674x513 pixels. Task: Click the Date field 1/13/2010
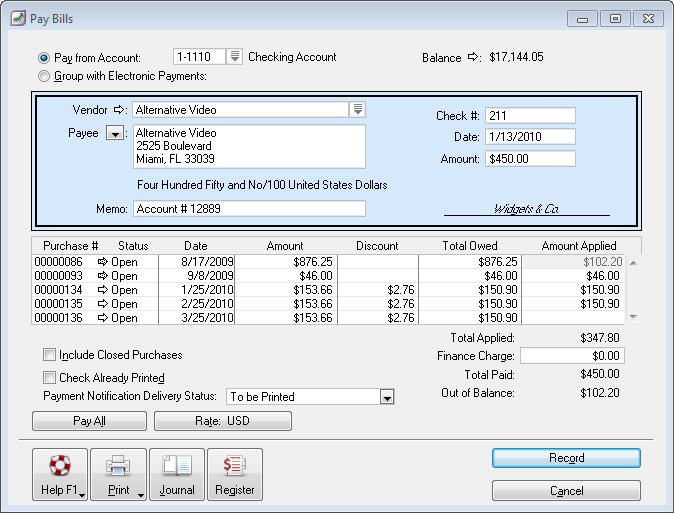click(530, 137)
